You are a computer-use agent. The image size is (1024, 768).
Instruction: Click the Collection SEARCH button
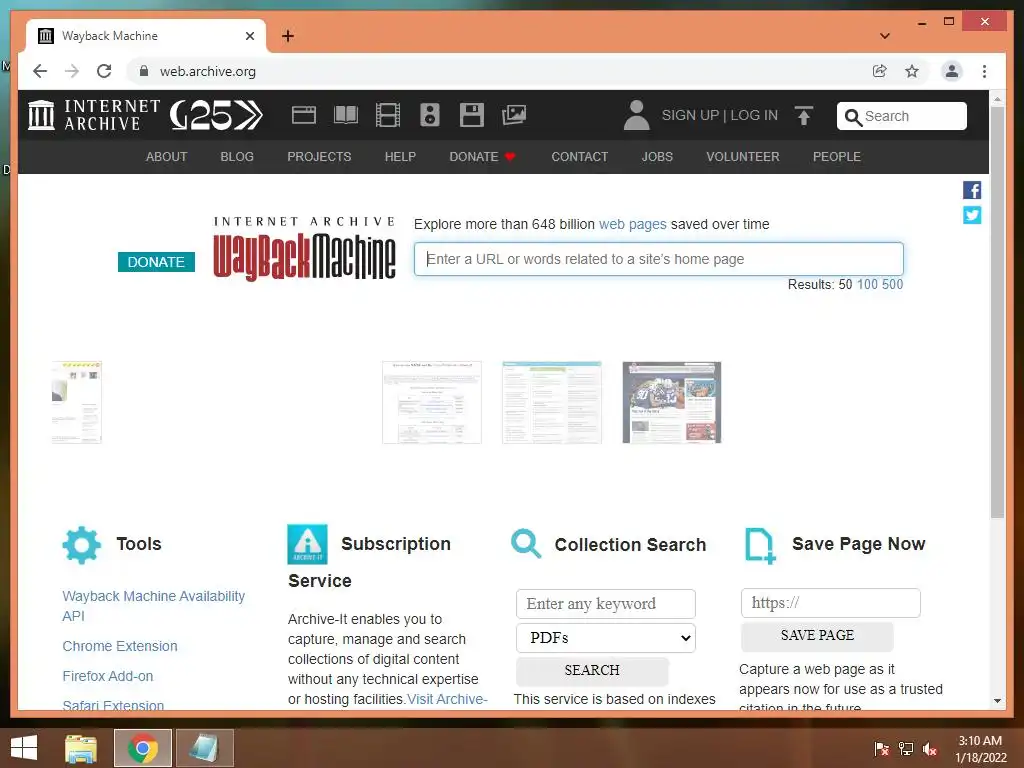pos(592,671)
